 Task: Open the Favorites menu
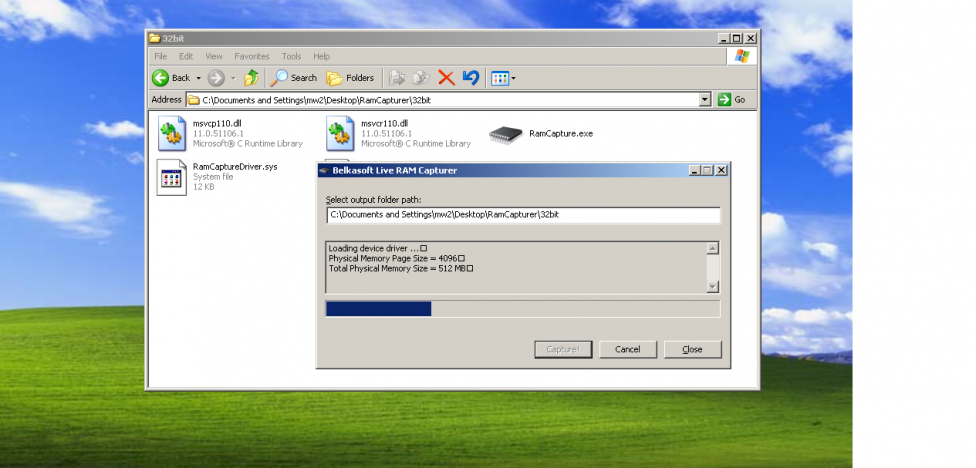point(252,56)
